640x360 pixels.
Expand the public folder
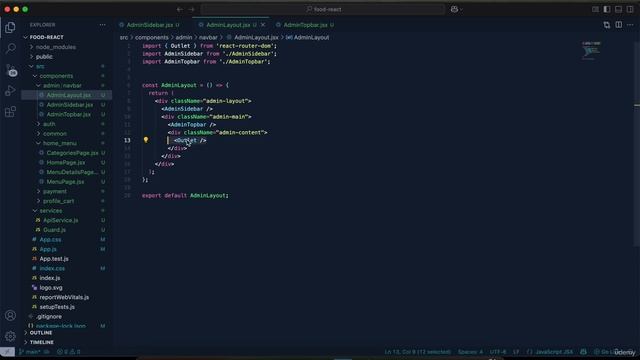[44, 57]
